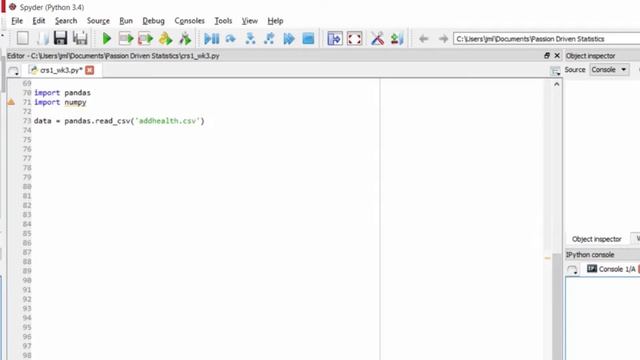640x360 pixels.
Task: Open a file via the toolbar icon
Action: 42,38
